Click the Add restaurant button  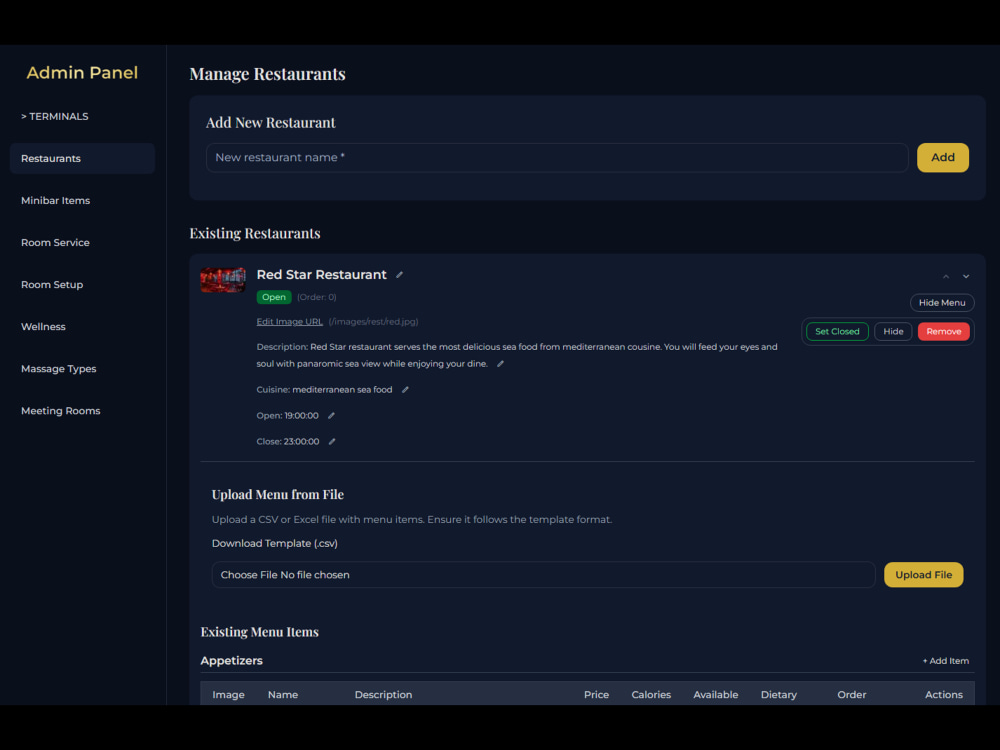[943, 158]
